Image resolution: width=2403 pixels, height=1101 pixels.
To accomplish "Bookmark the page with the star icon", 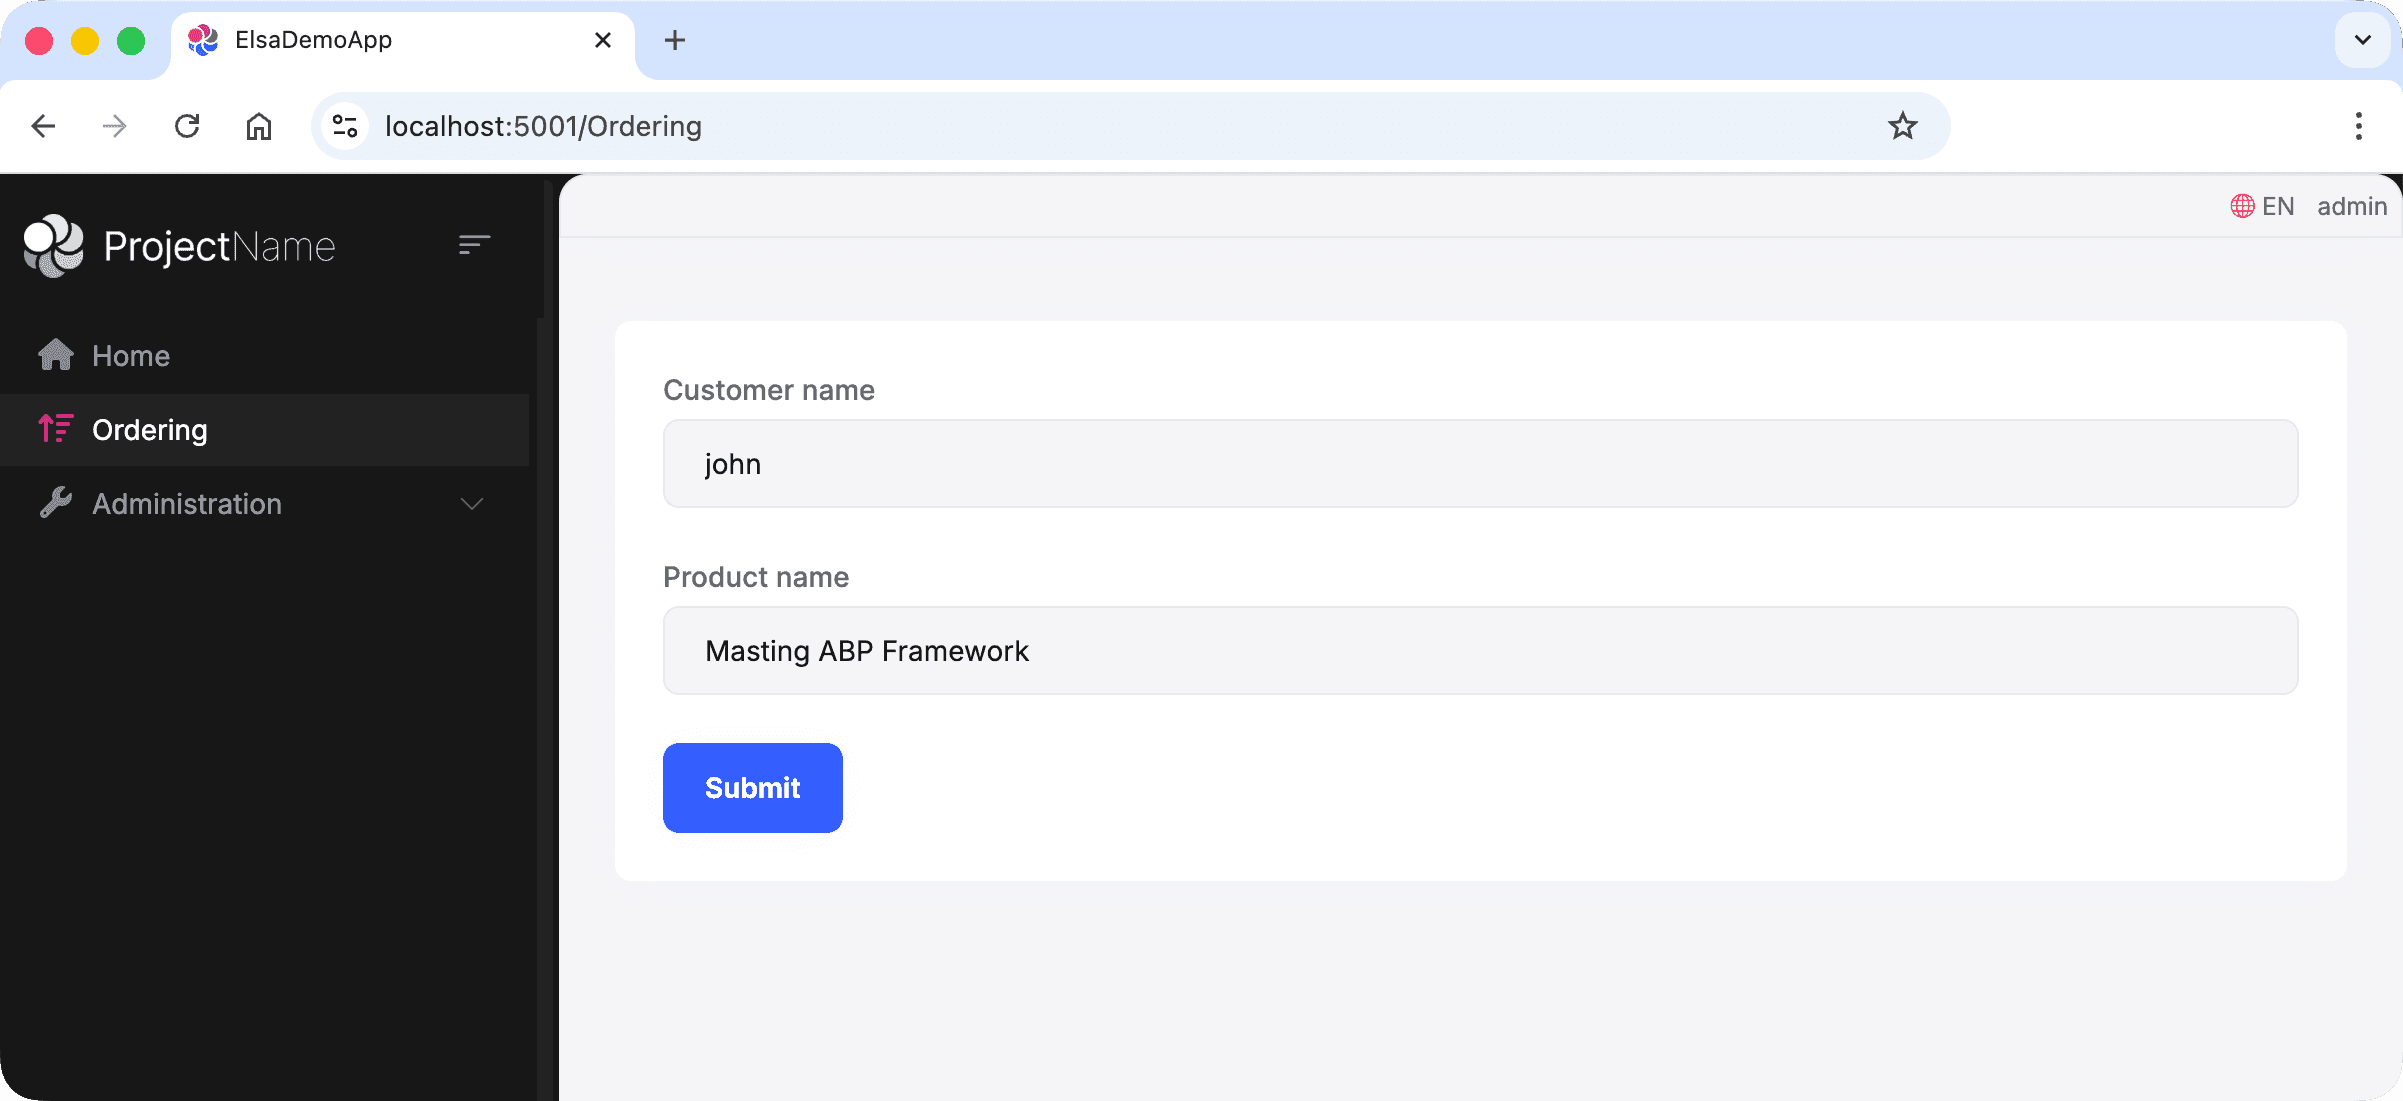I will (1901, 126).
